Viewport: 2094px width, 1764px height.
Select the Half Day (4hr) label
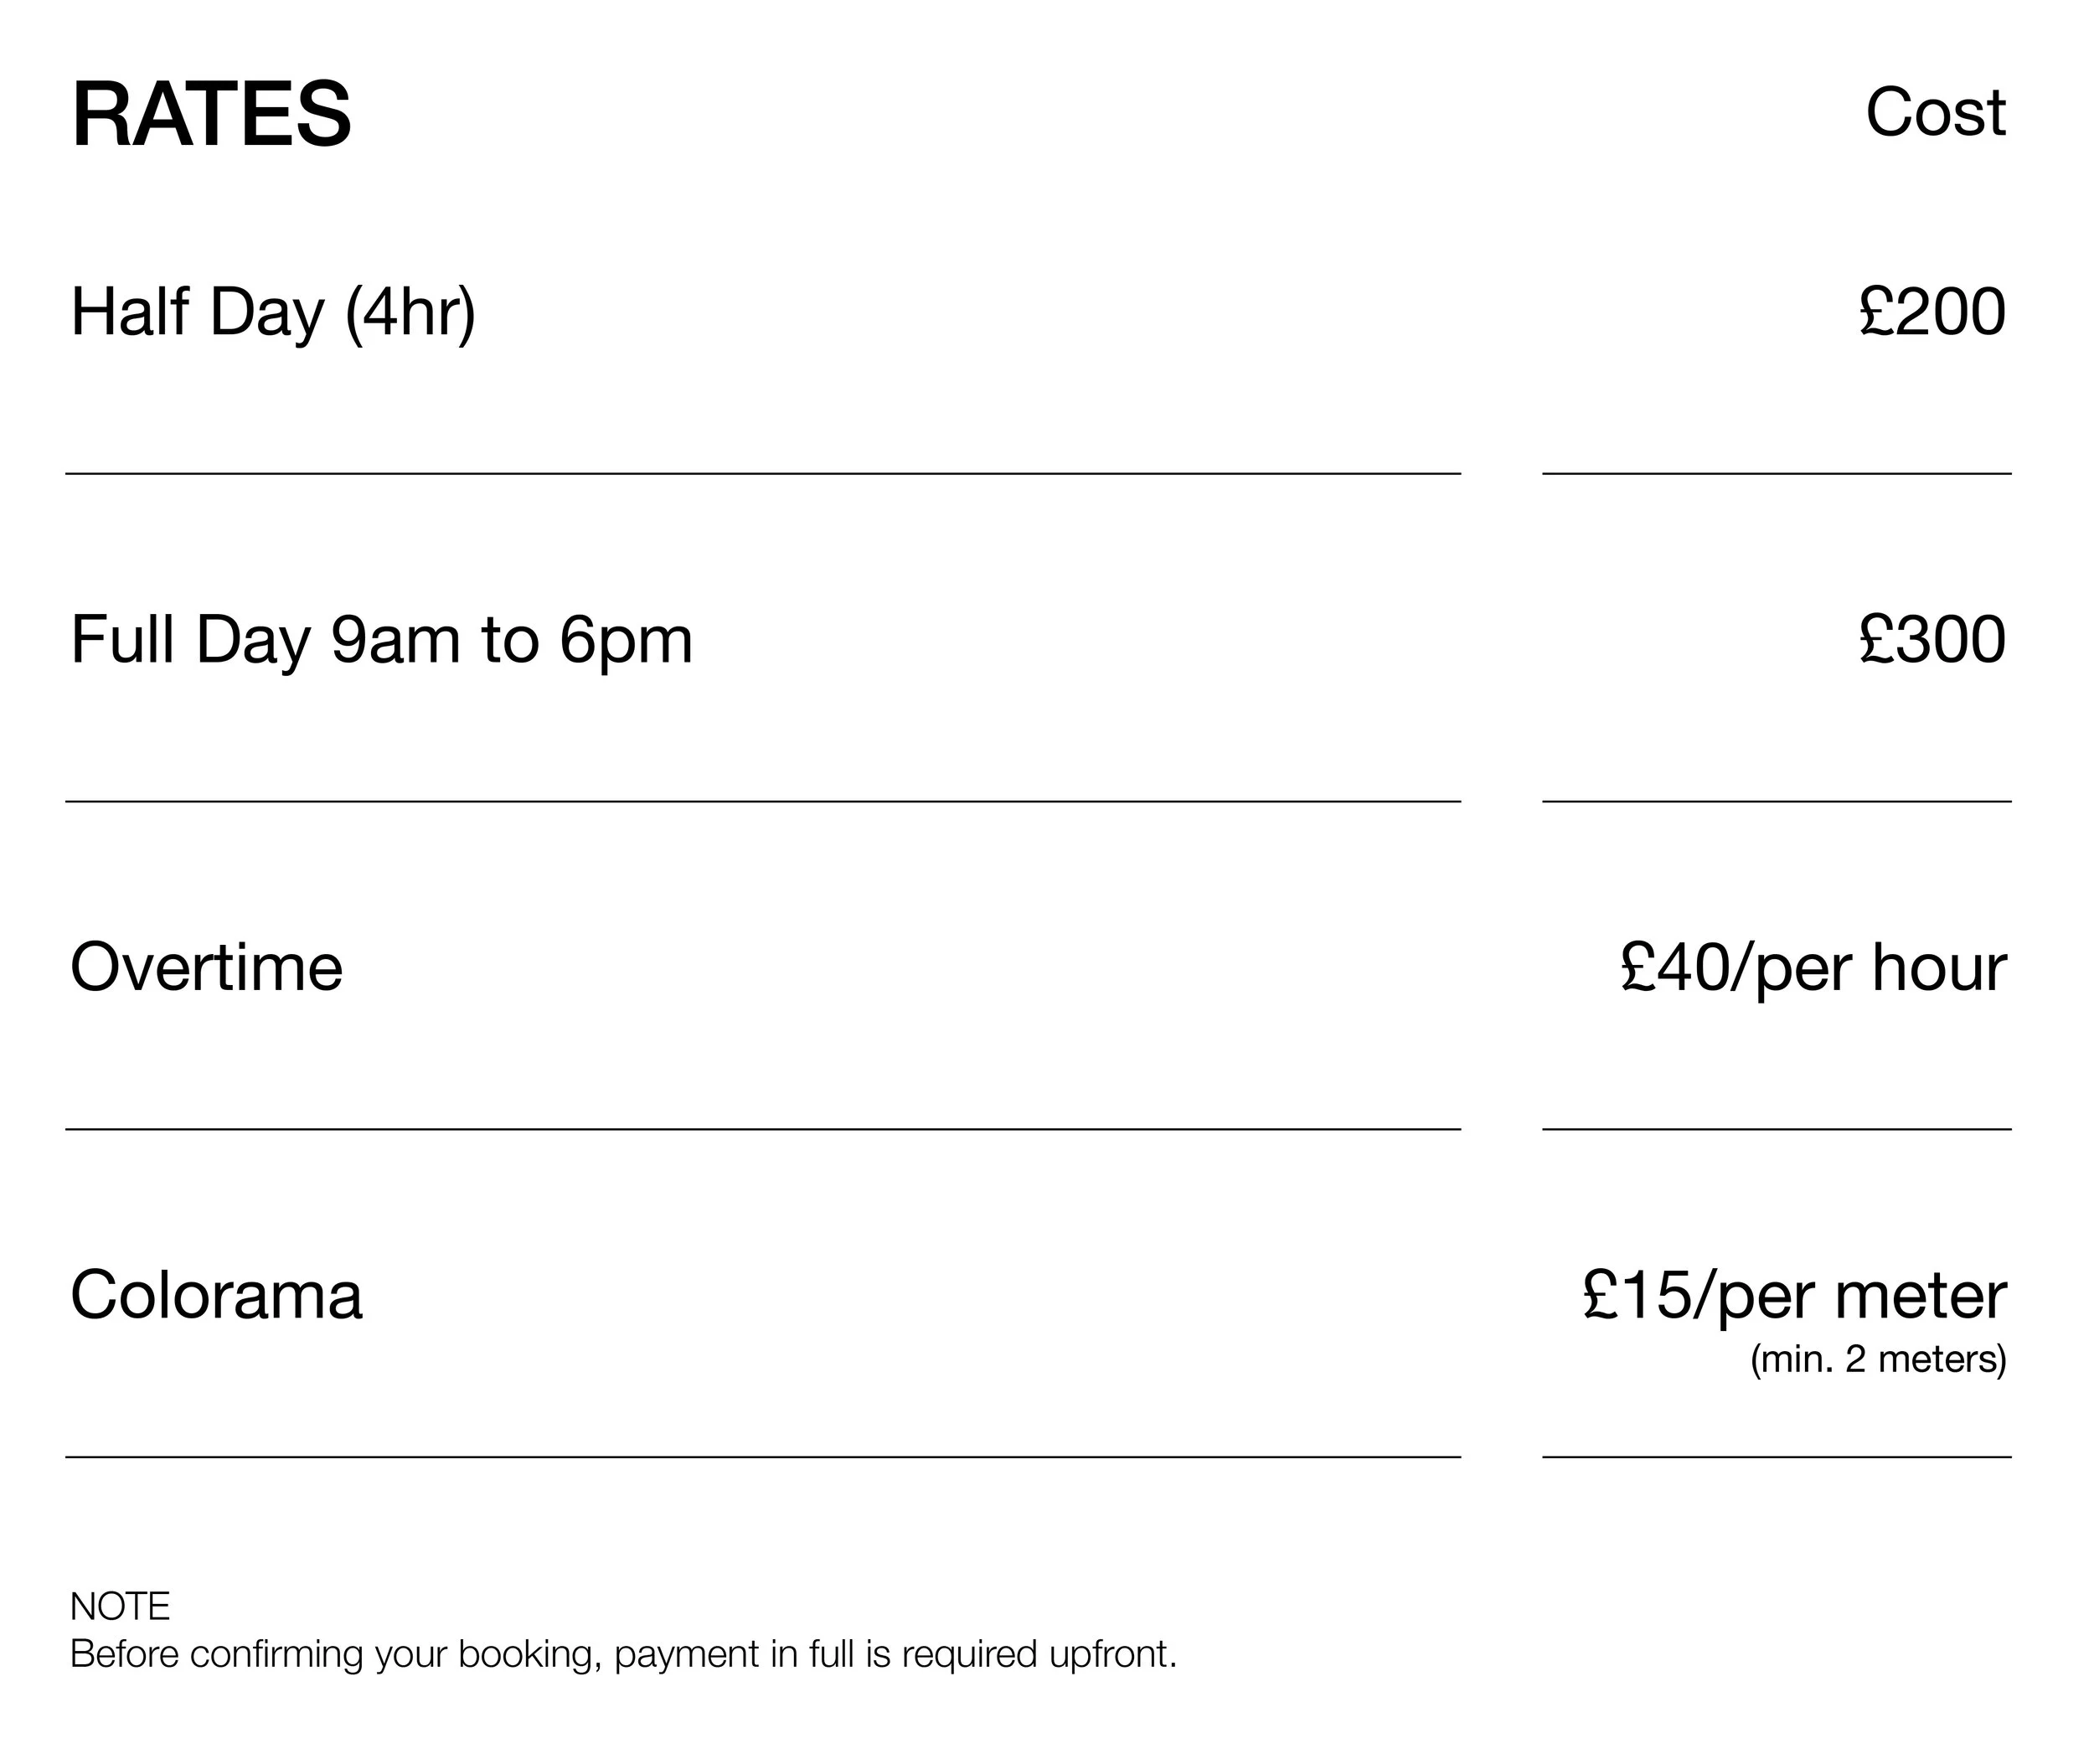tap(273, 312)
